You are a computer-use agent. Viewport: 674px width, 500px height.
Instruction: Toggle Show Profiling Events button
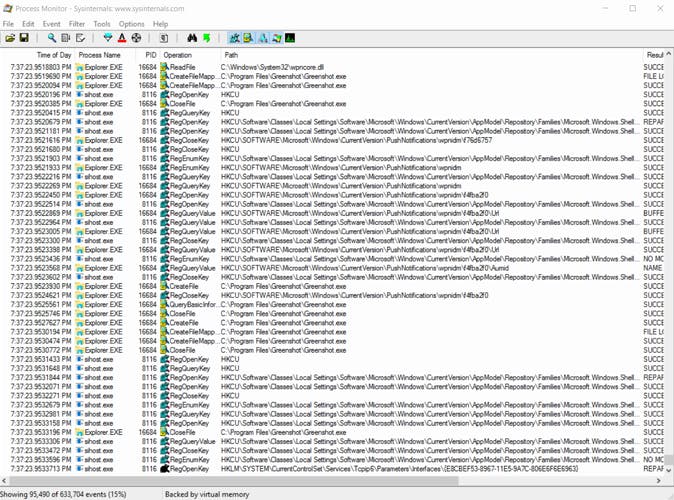click(290, 38)
